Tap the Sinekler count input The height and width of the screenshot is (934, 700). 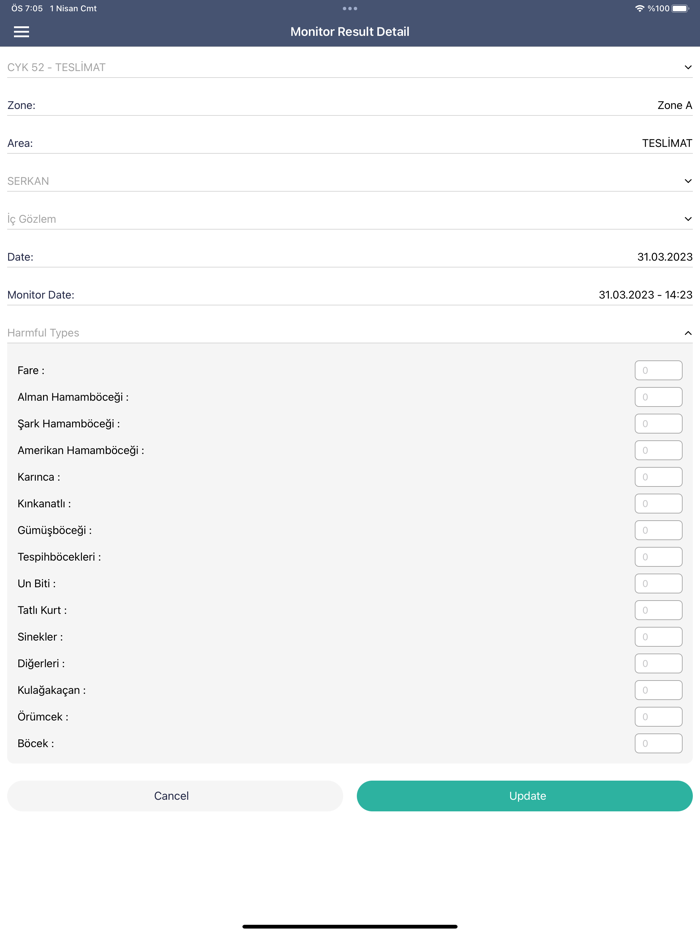[658, 637]
